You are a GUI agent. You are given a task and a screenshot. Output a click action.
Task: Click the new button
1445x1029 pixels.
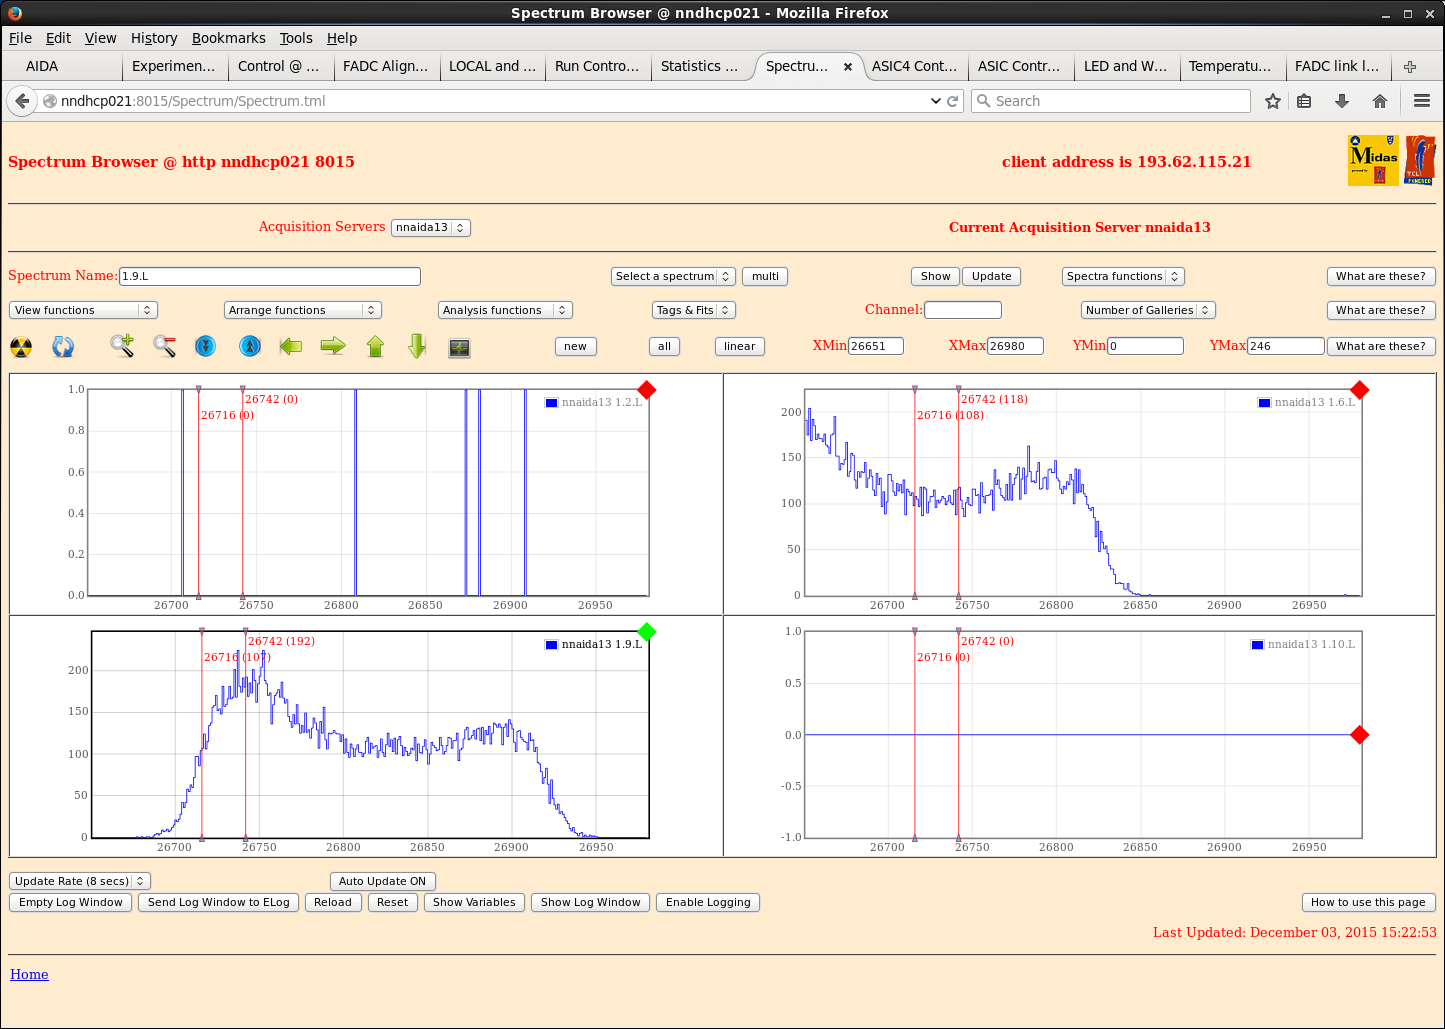tap(575, 346)
